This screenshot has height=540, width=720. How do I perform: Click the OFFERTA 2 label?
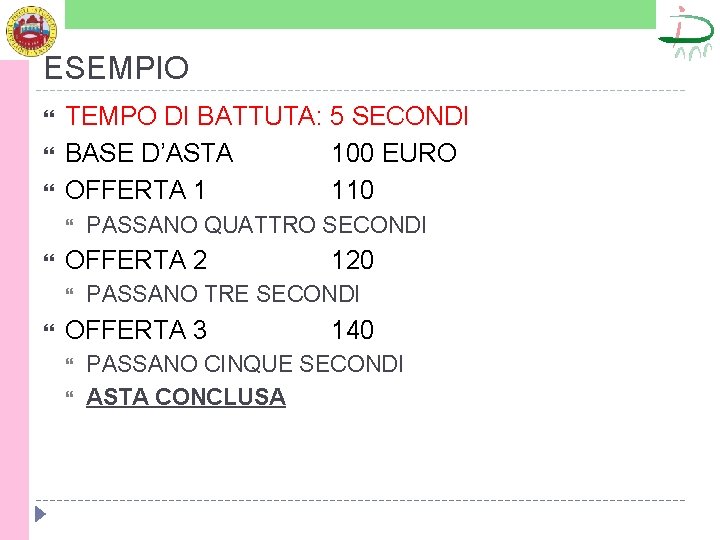coord(136,259)
